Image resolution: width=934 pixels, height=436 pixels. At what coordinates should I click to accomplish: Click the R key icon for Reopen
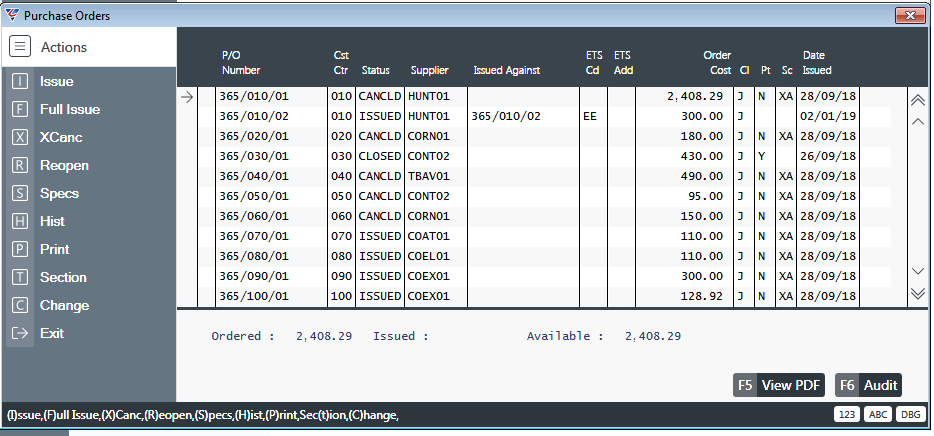click(20, 166)
